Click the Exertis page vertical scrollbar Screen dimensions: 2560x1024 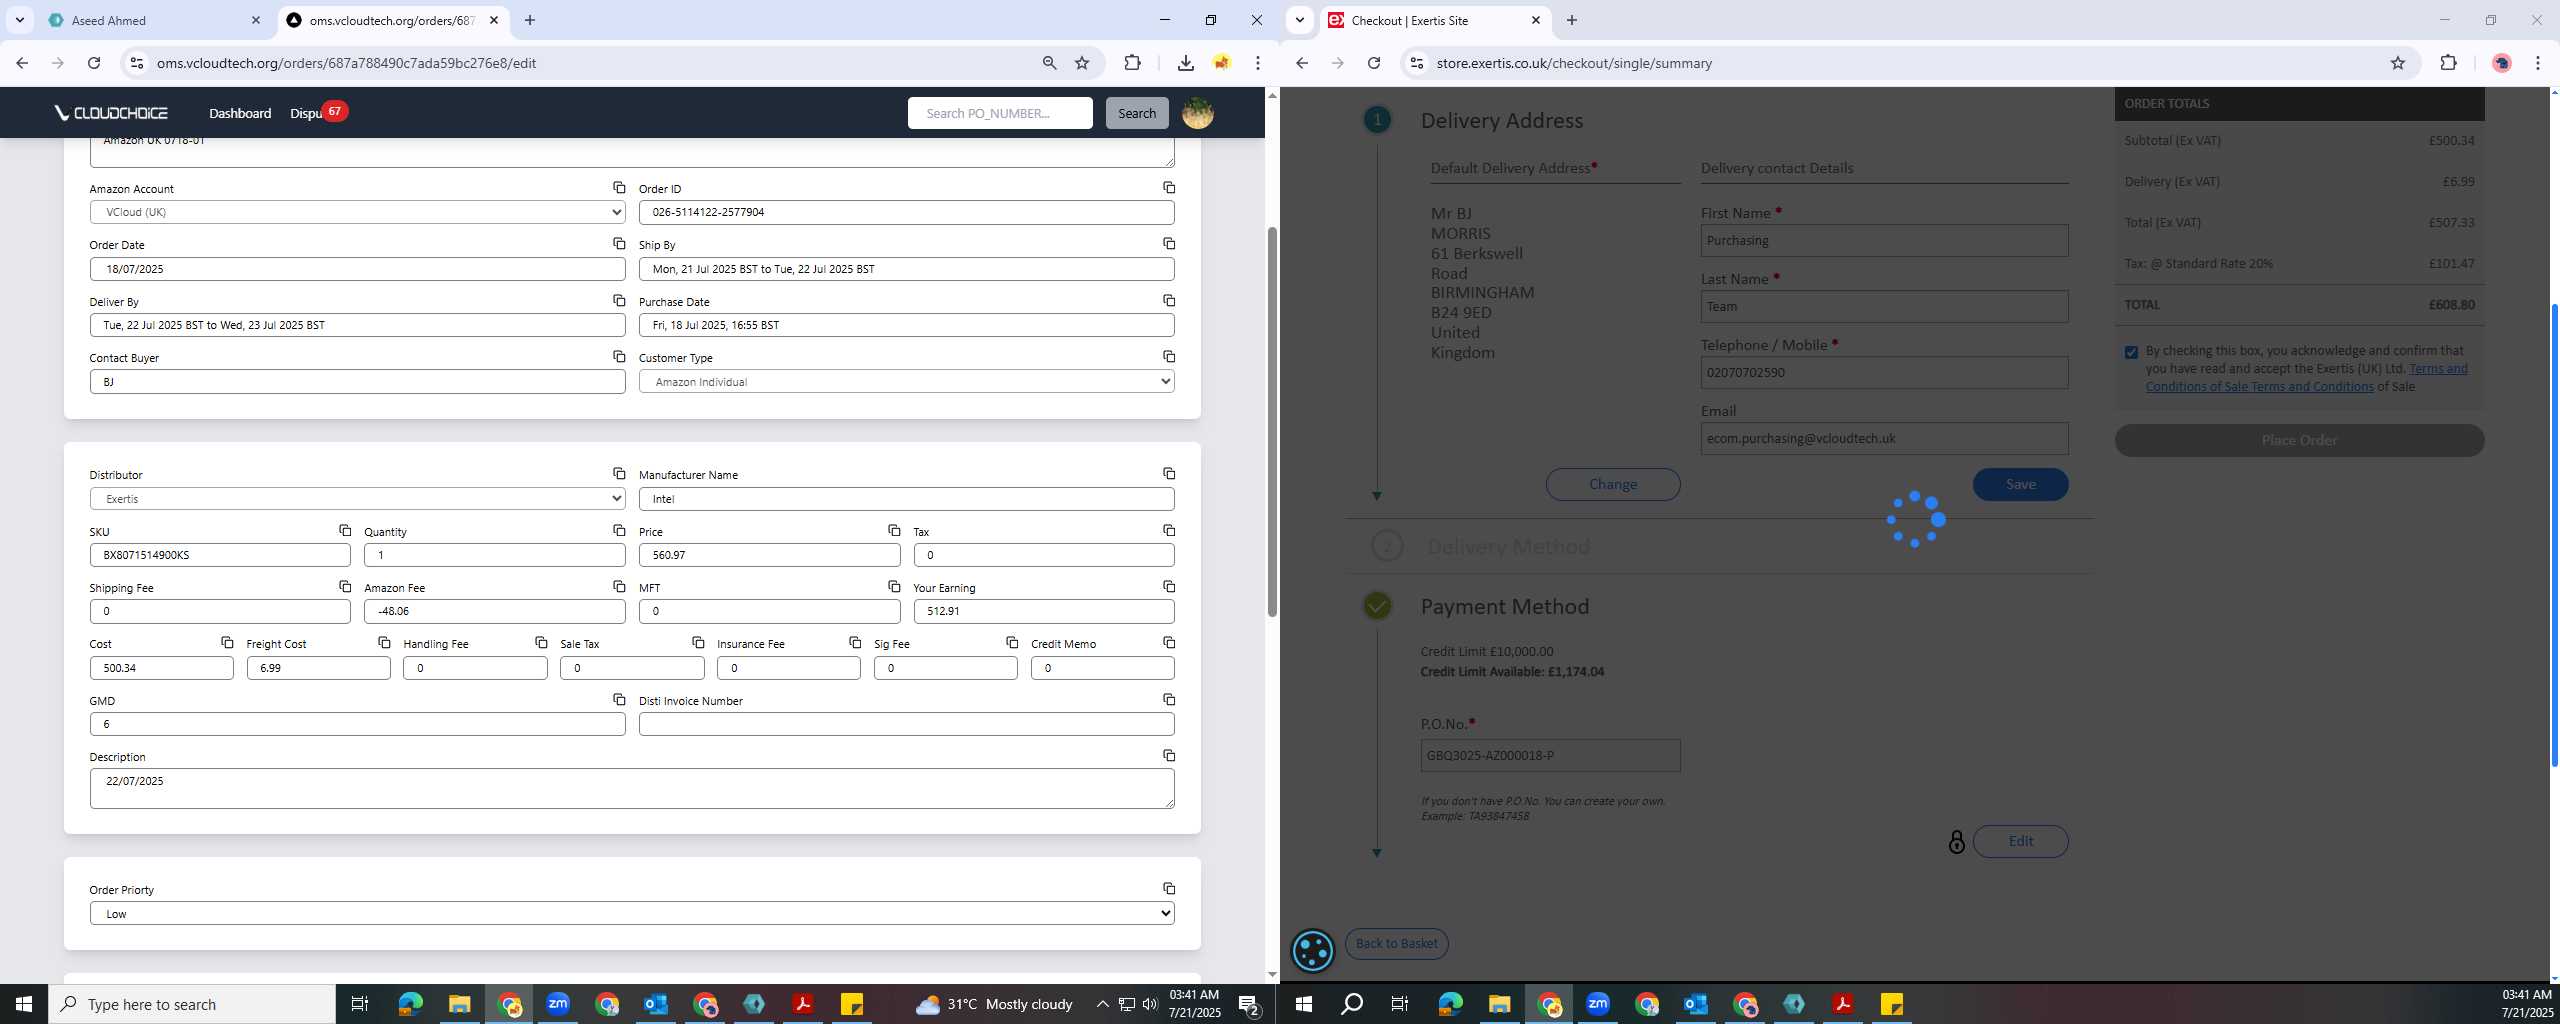pyautogui.click(x=2554, y=535)
